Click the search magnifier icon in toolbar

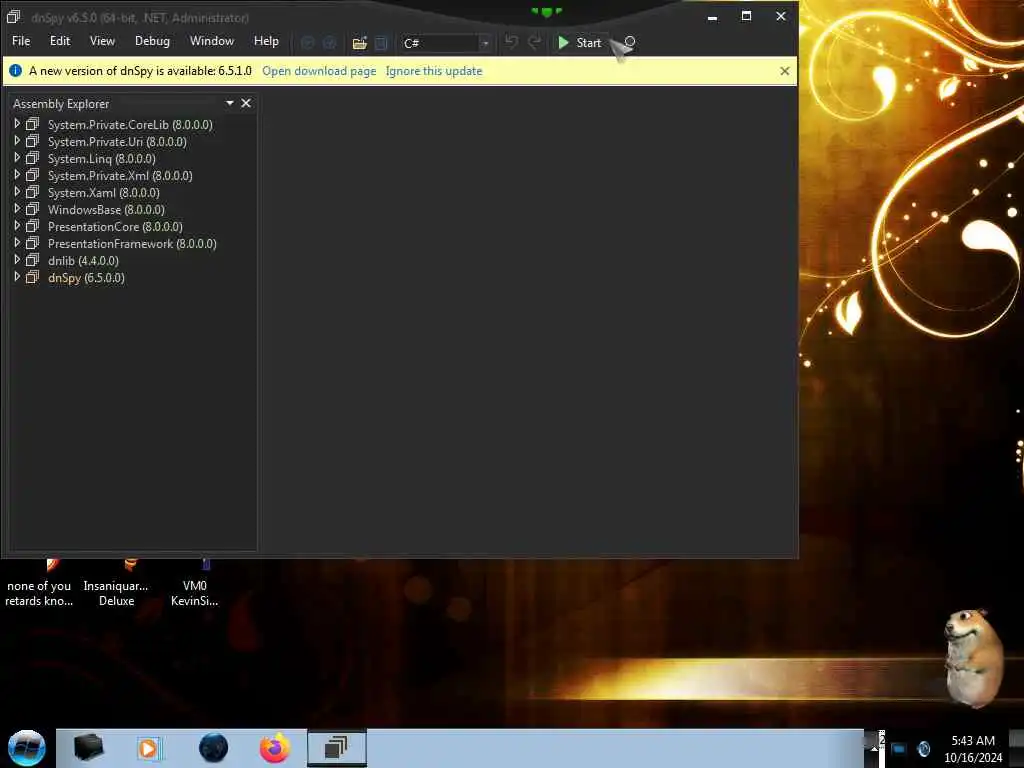click(630, 42)
